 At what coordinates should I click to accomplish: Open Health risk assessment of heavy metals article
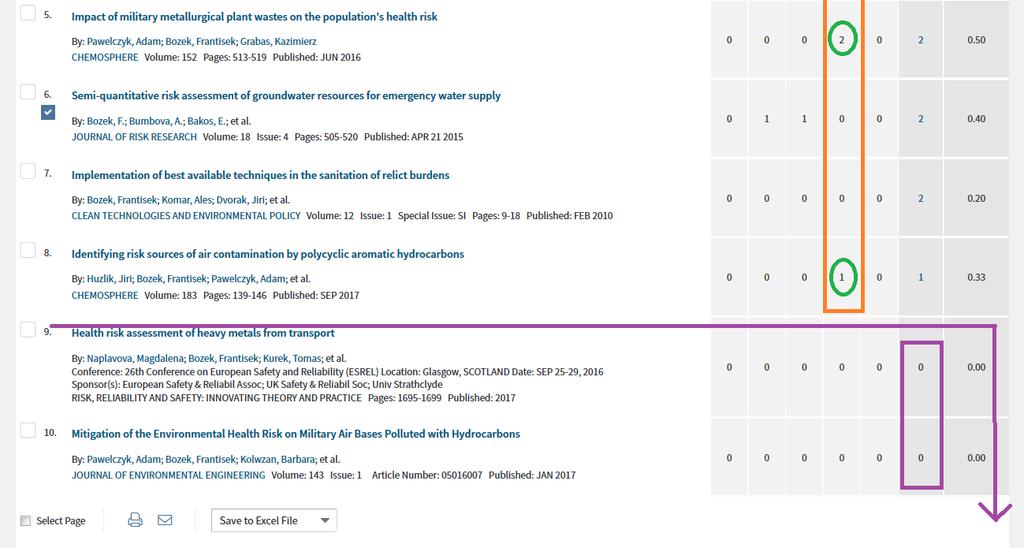202,333
